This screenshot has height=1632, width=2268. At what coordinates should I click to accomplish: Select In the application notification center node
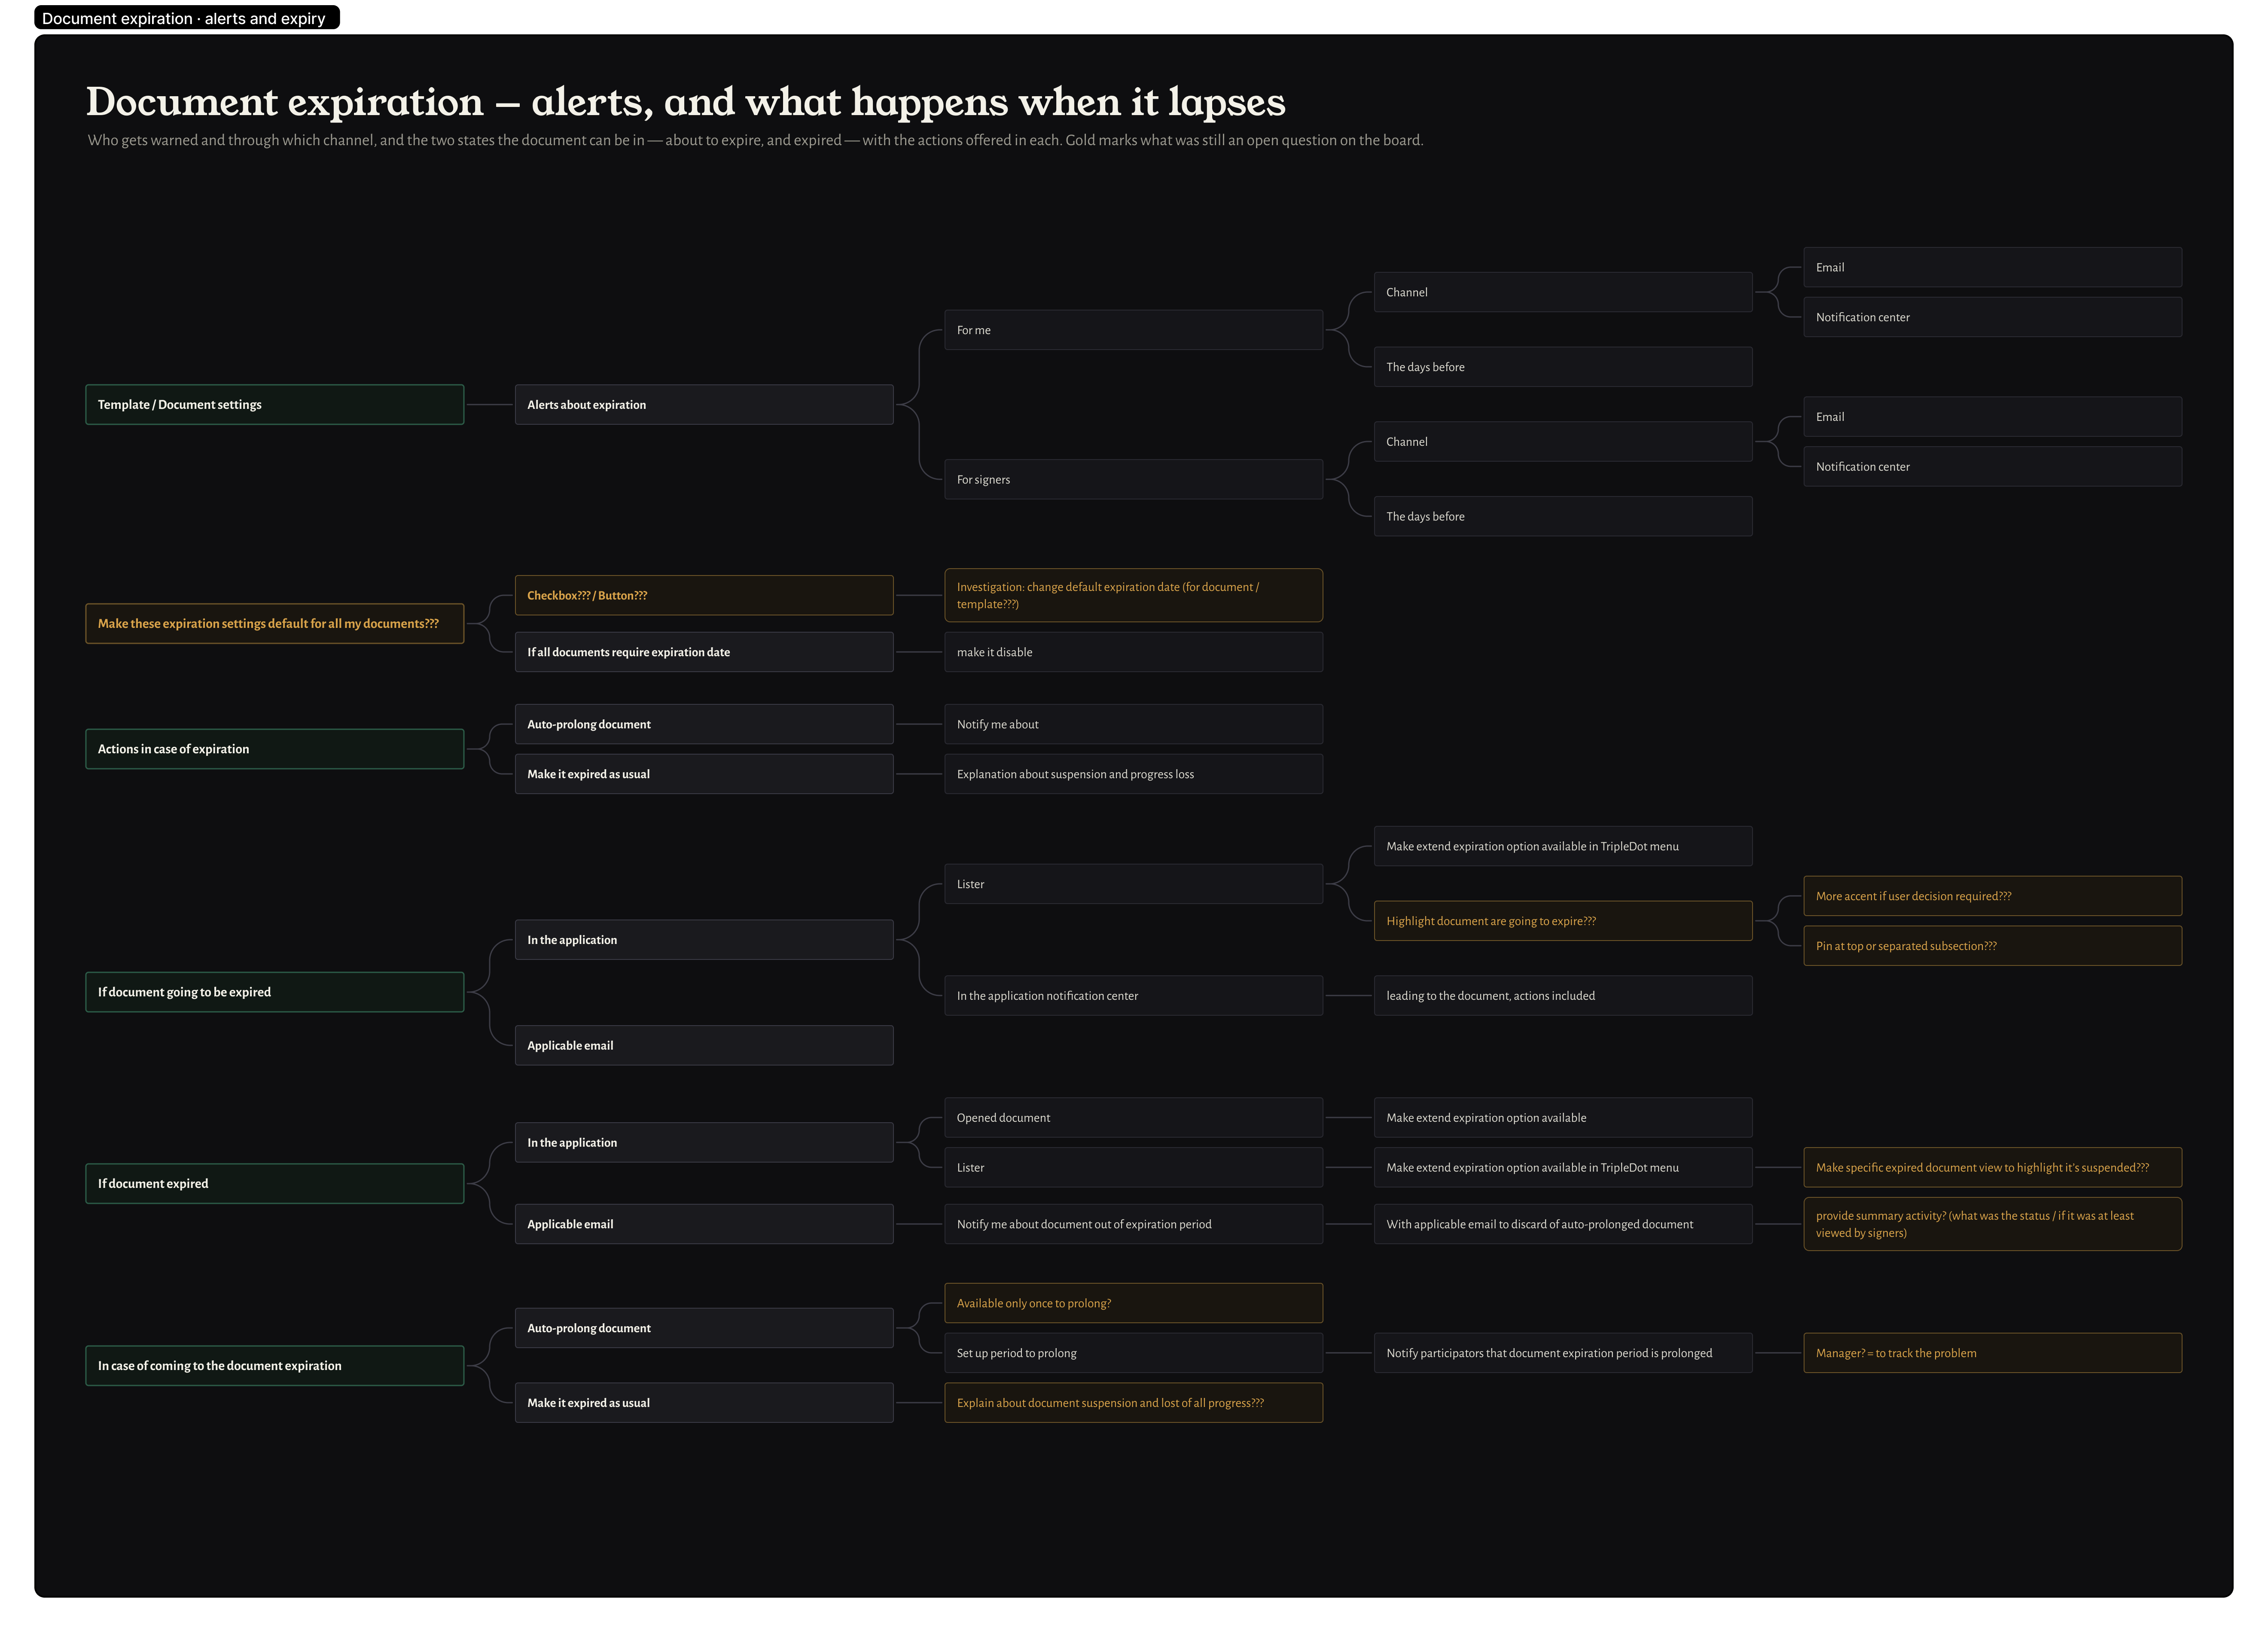tap(1133, 996)
